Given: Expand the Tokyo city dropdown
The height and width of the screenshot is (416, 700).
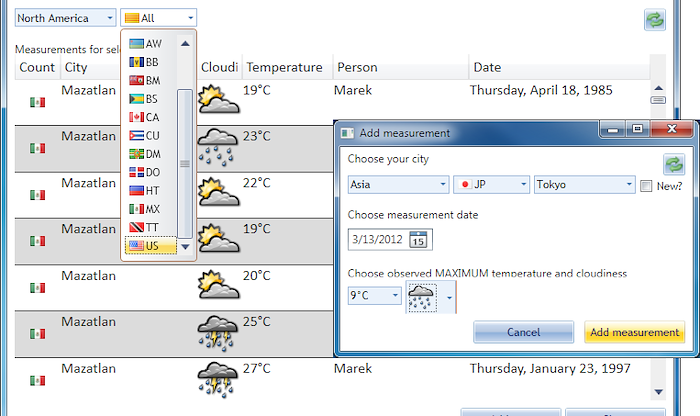Looking at the screenshot, I should point(584,184).
